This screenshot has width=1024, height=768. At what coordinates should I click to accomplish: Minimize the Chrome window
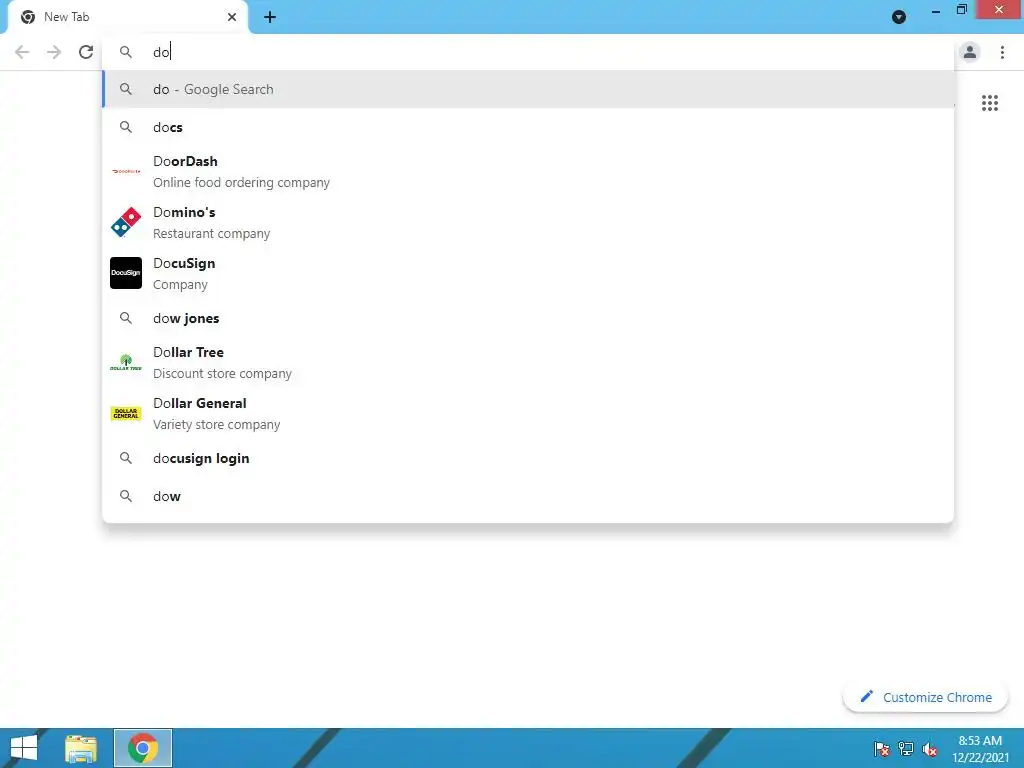click(x=936, y=11)
